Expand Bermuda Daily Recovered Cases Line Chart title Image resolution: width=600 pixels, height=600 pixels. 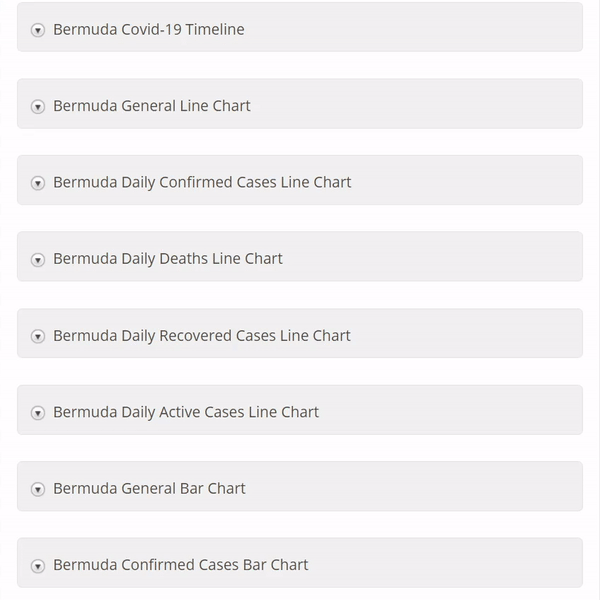pos(201,335)
